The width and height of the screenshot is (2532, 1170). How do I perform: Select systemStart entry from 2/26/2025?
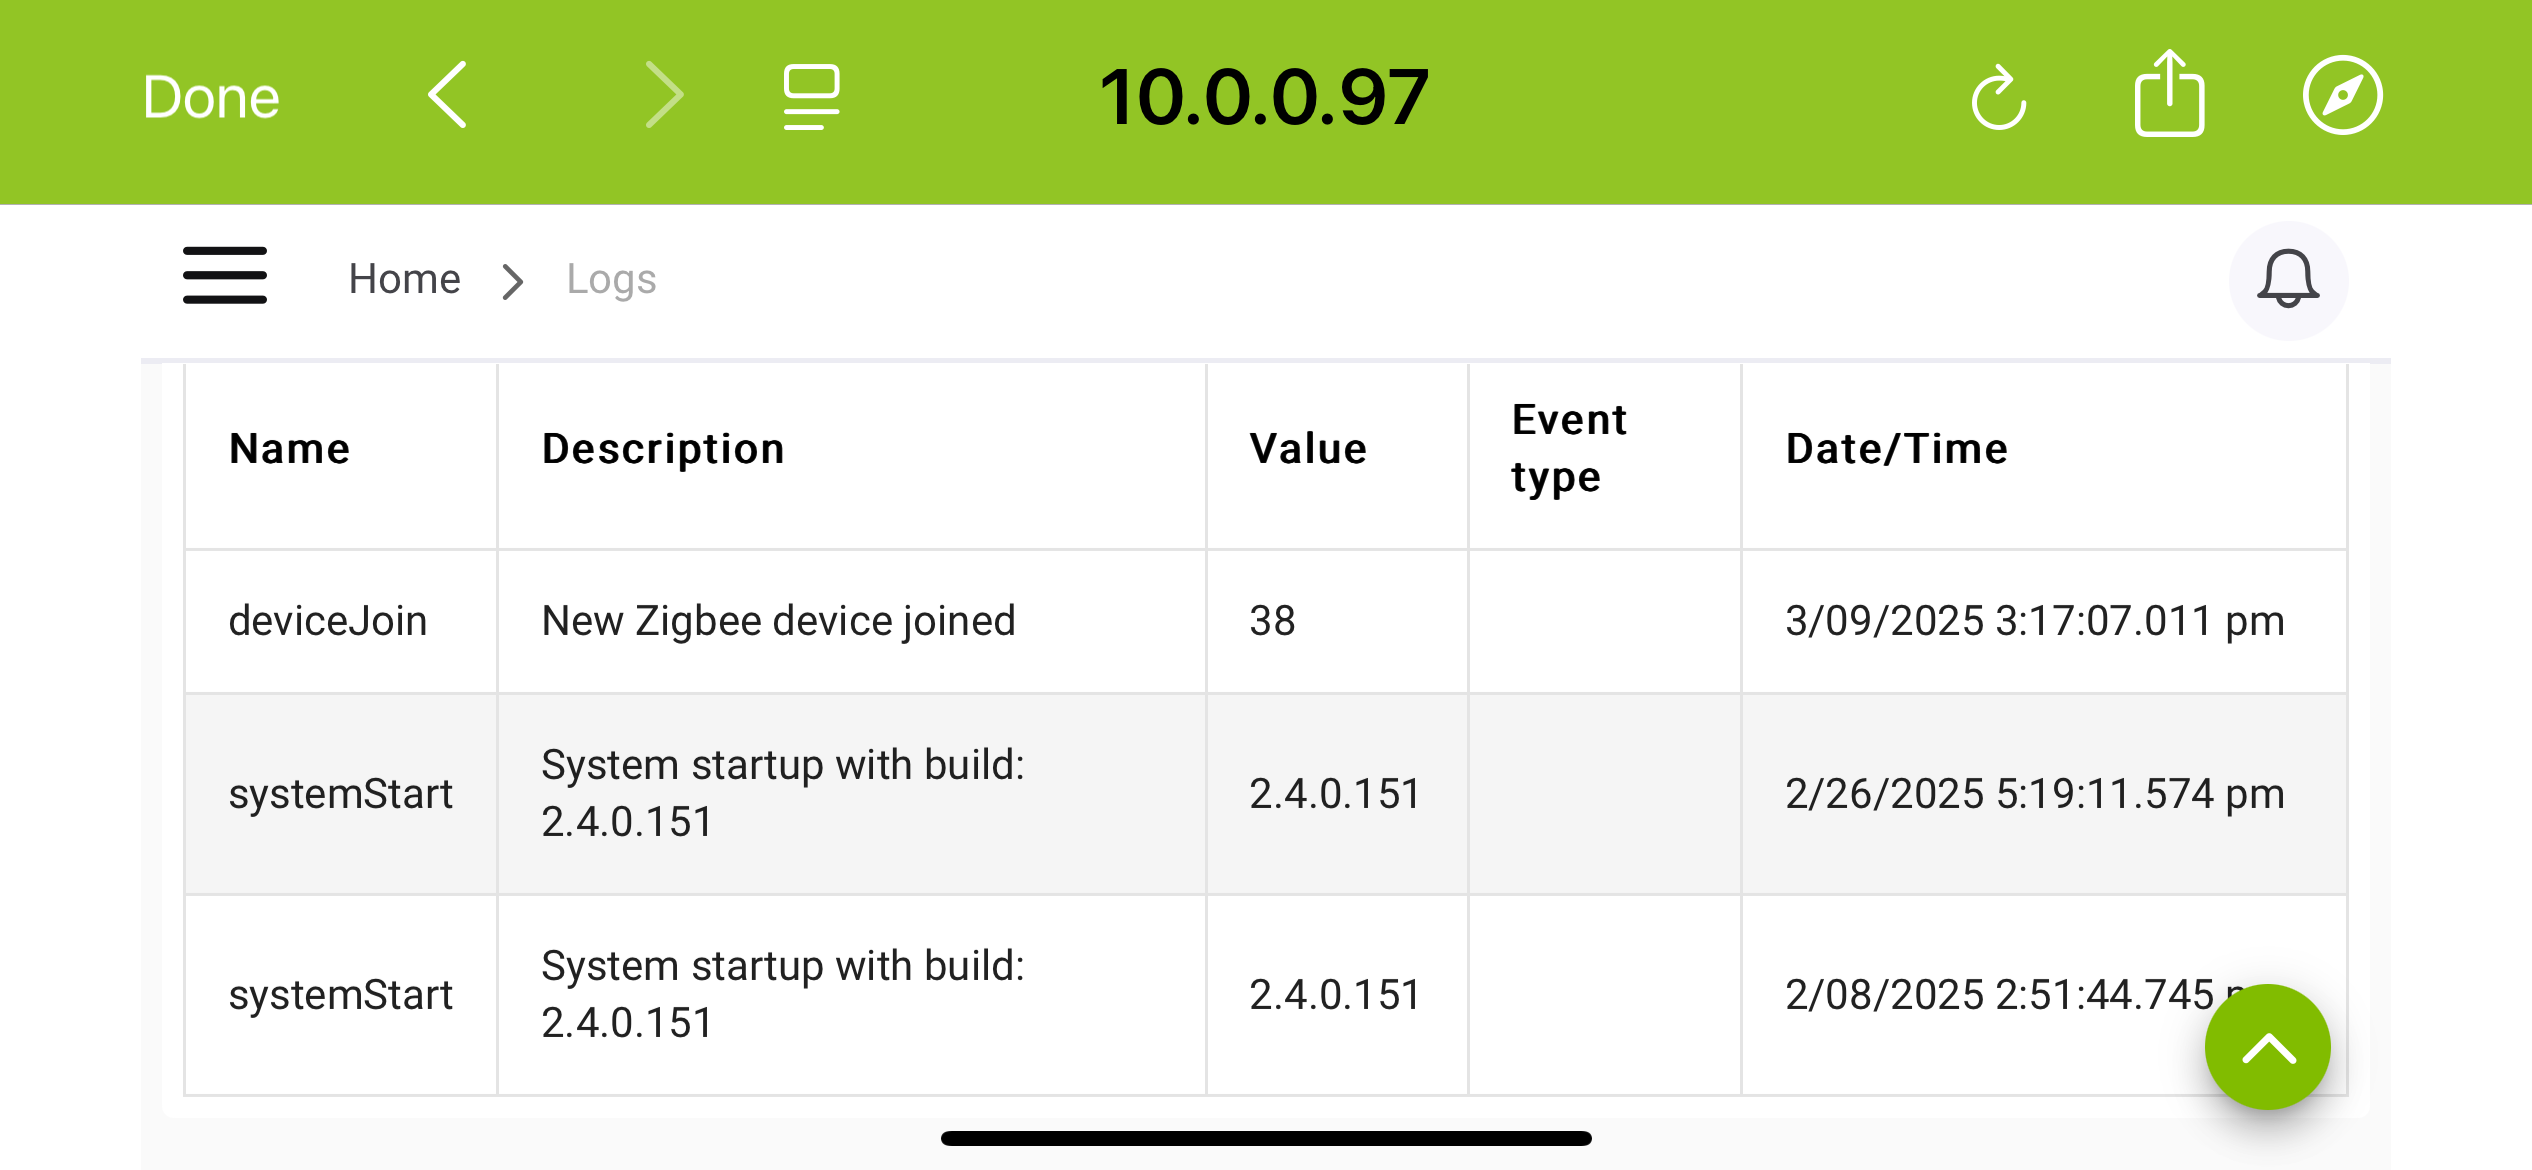point(1265,794)
